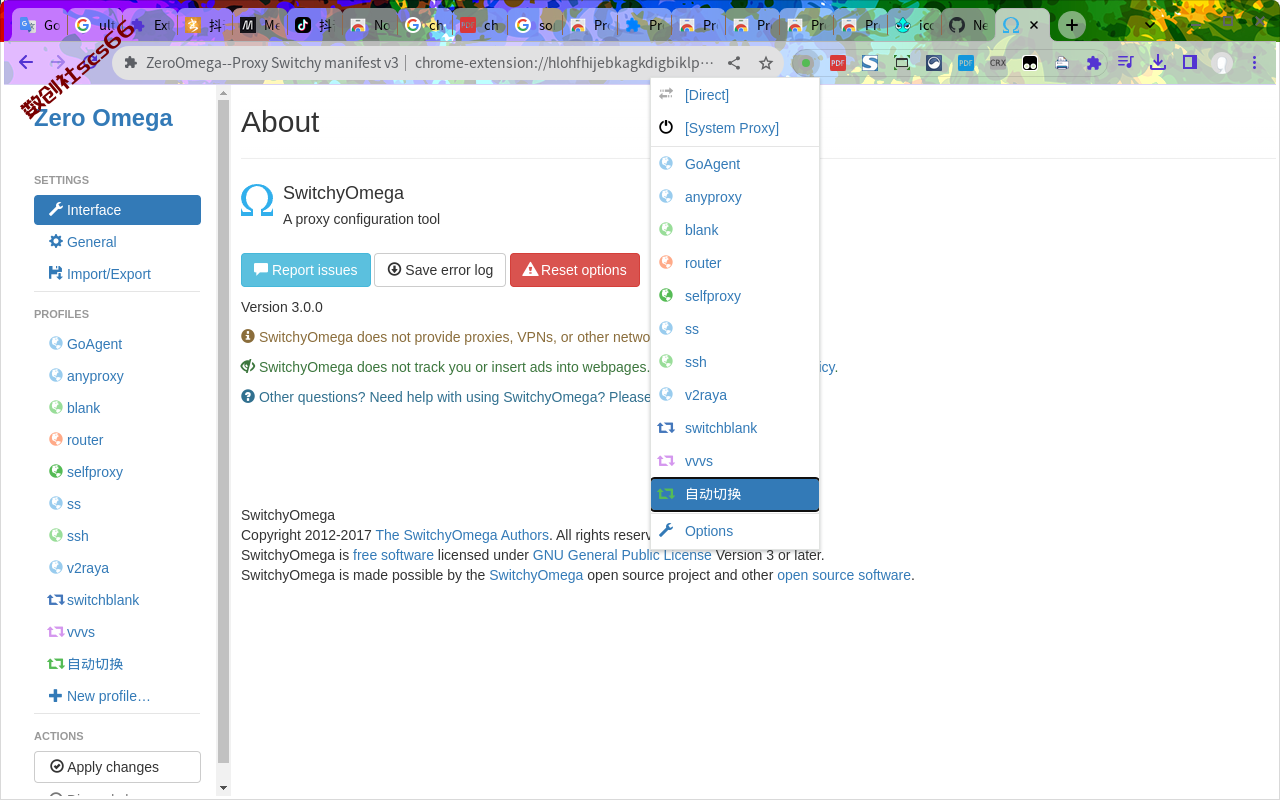Open GoAgent profile in sidebar
Image resolution: width=1280 pixels, height=800 pixels.
tap(117, 344)
